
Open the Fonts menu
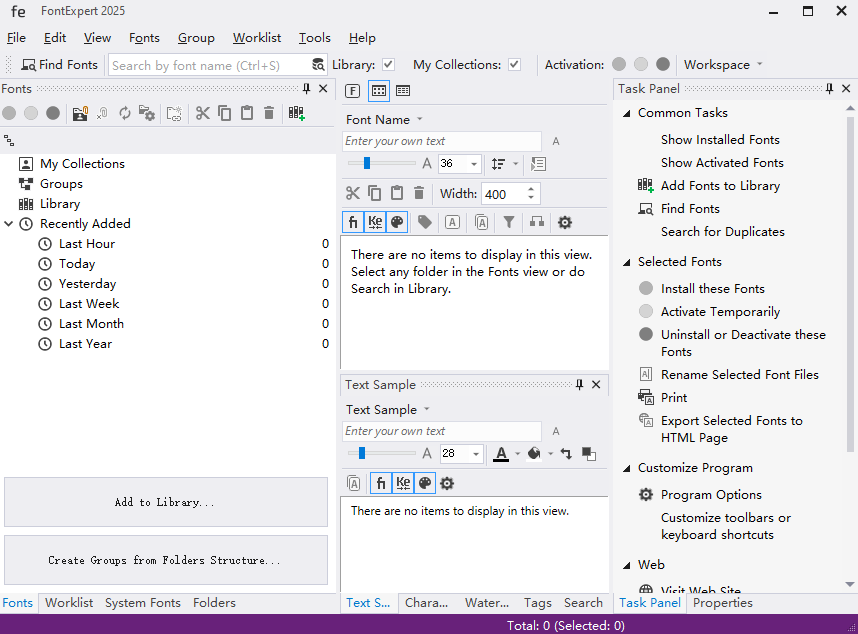[144, 38]
